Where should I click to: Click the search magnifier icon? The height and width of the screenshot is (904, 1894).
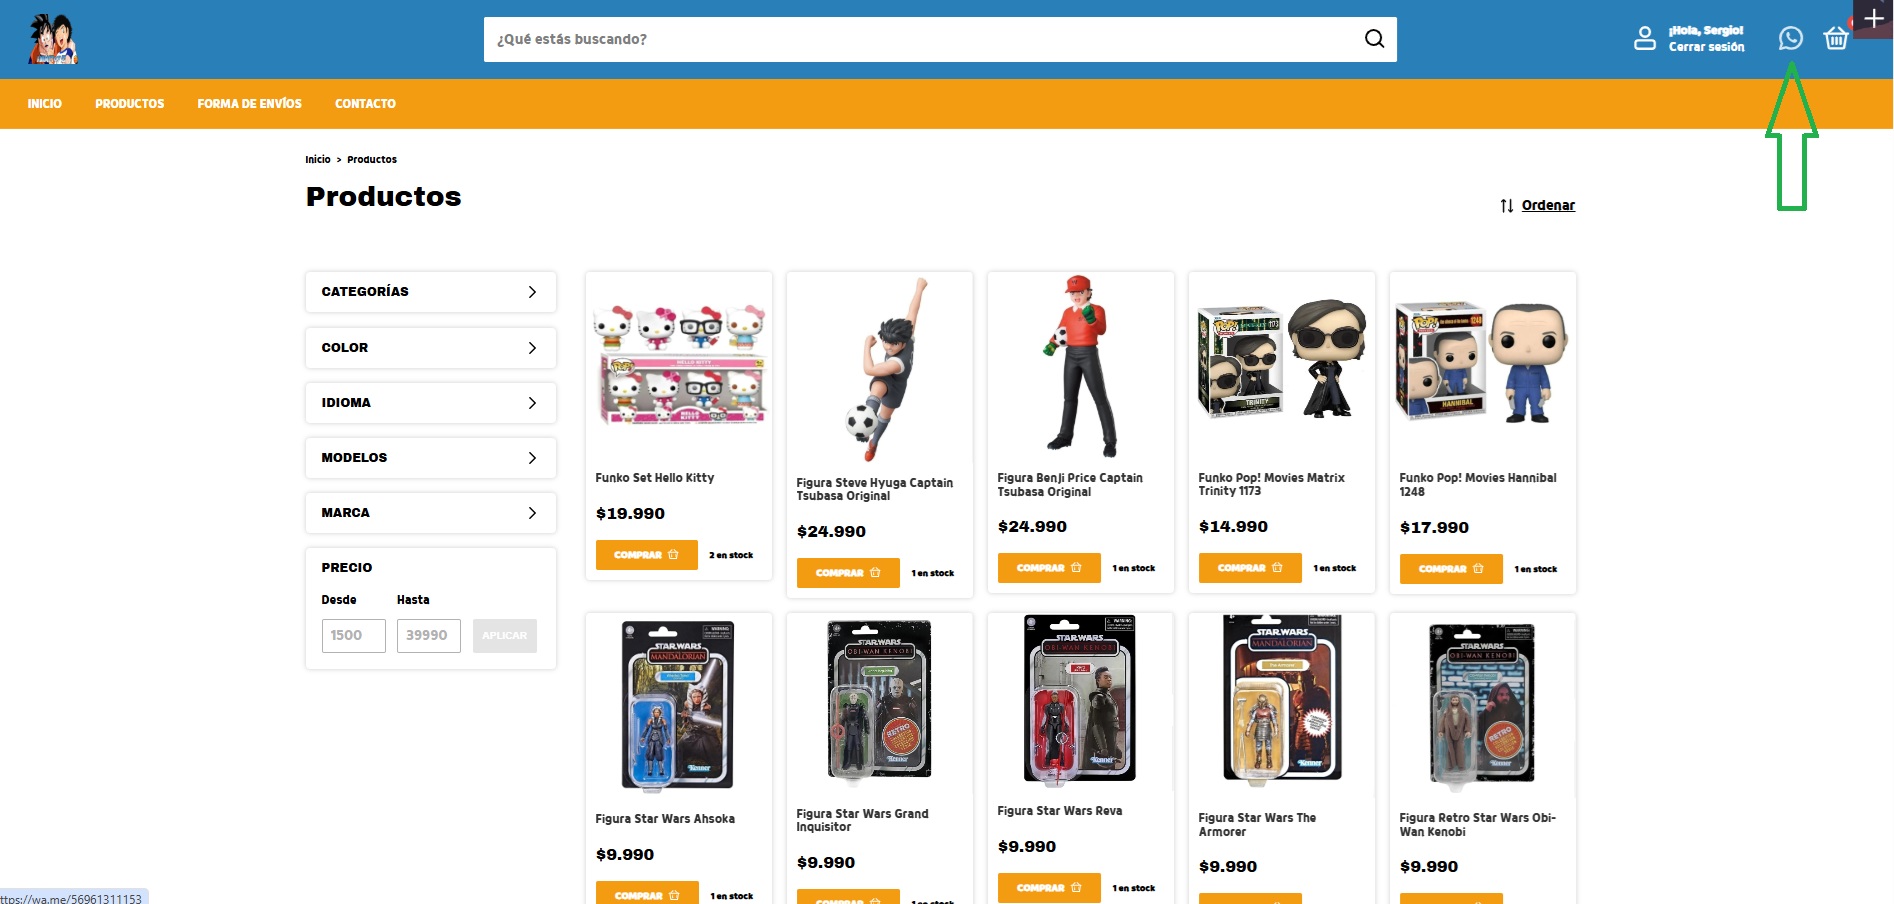point(1374,39)
